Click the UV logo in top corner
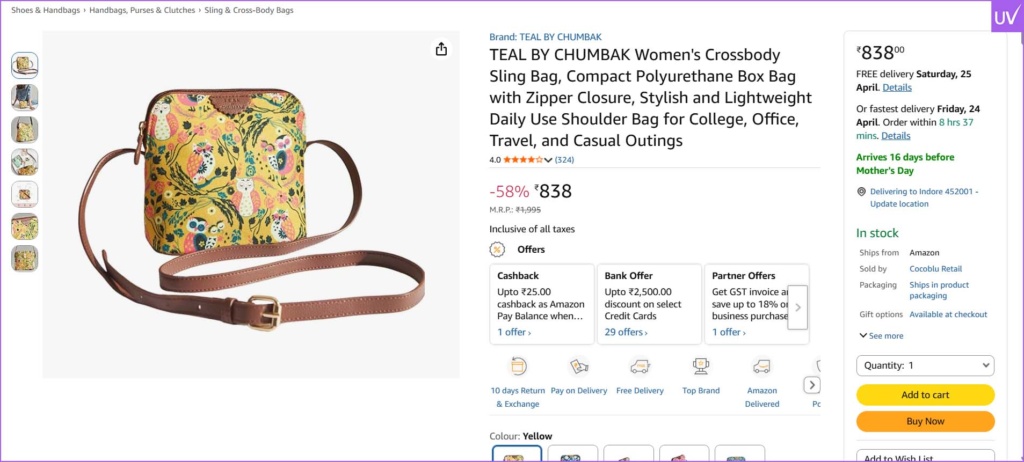This screenshot has height=462, width=1024. pos(1004,19)
